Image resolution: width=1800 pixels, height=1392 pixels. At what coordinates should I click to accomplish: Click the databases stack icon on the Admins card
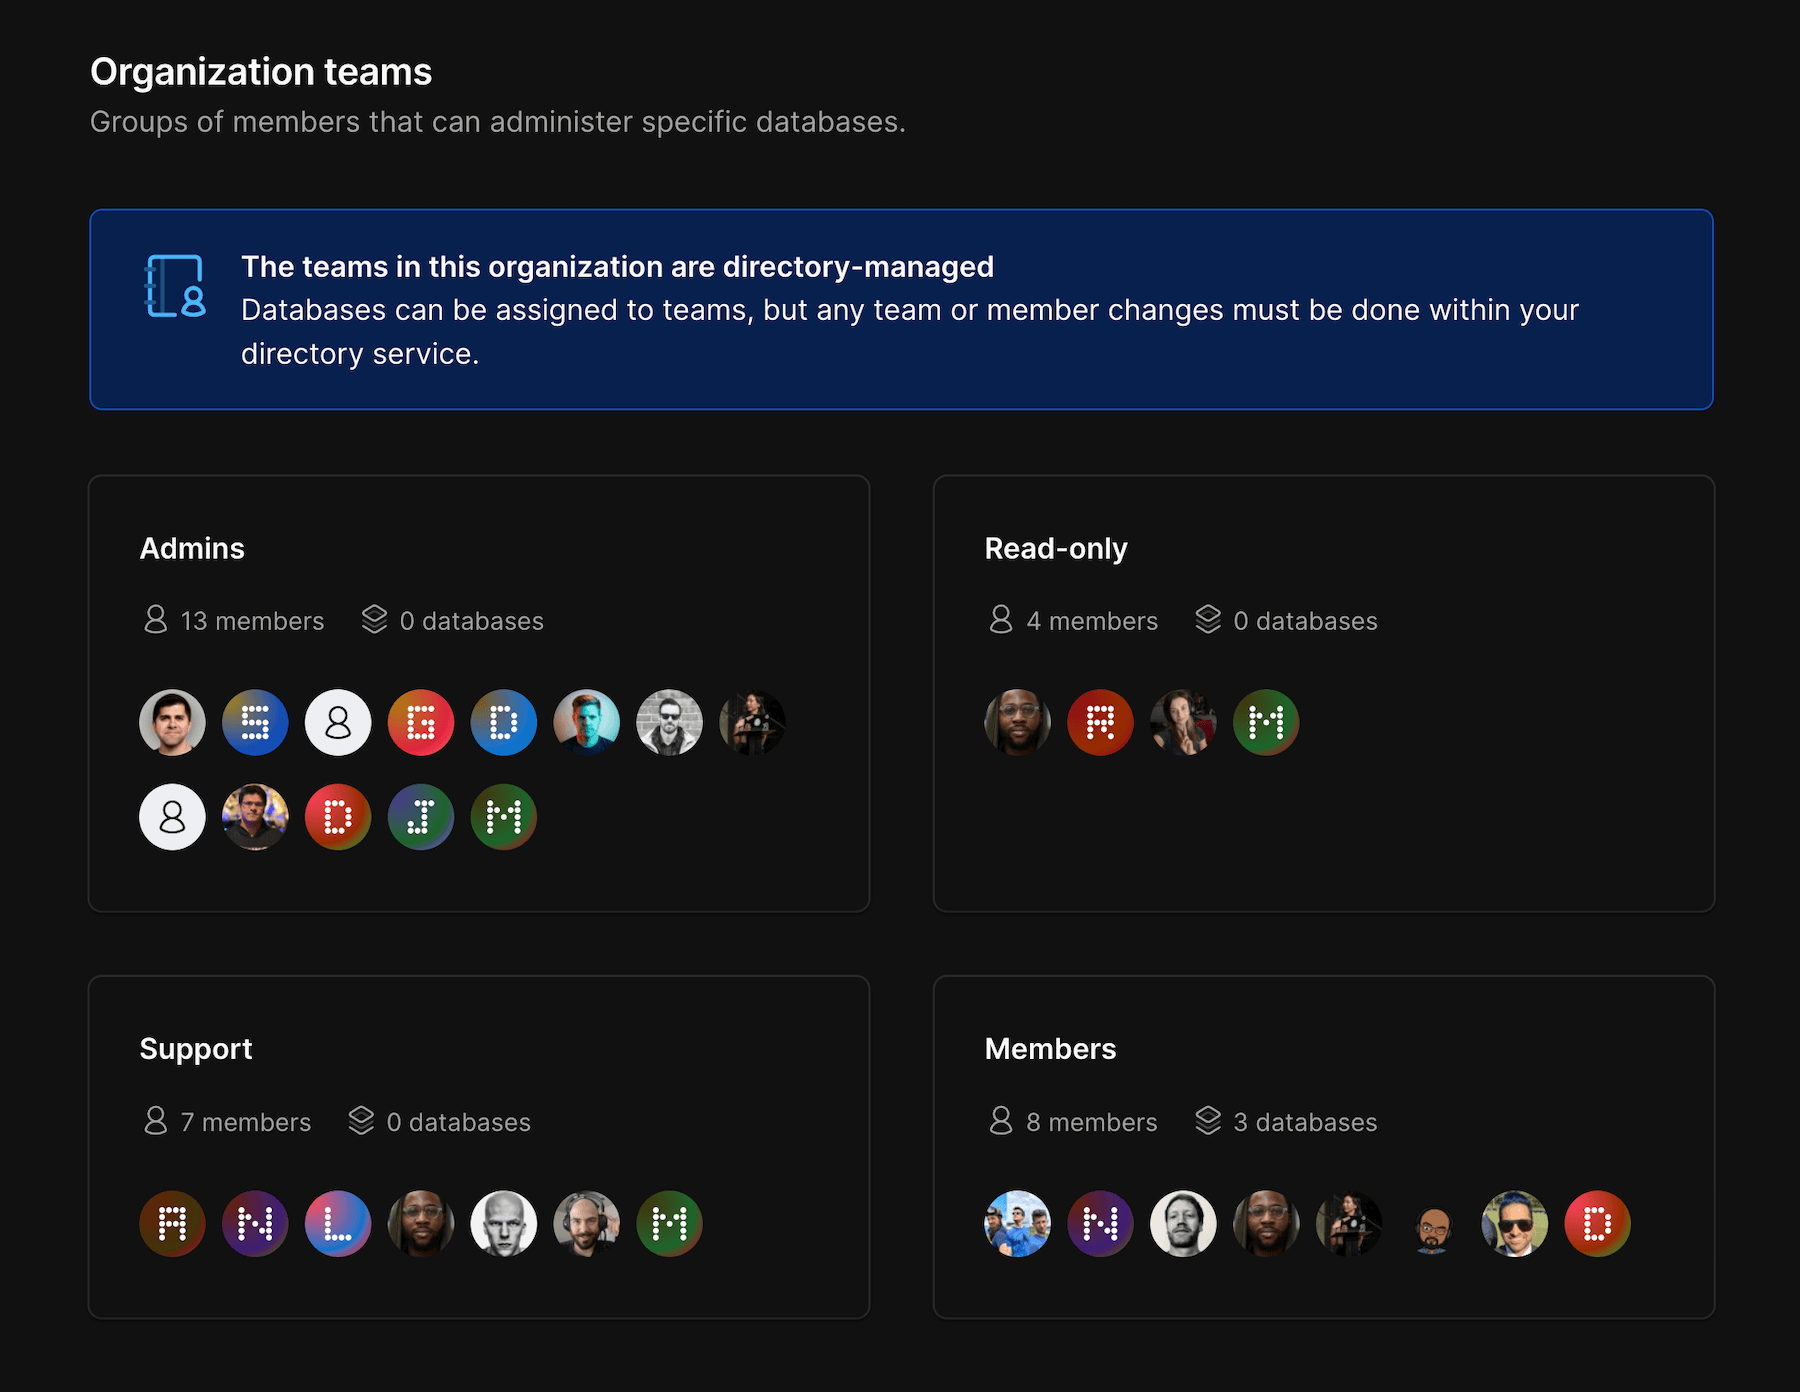373,618
